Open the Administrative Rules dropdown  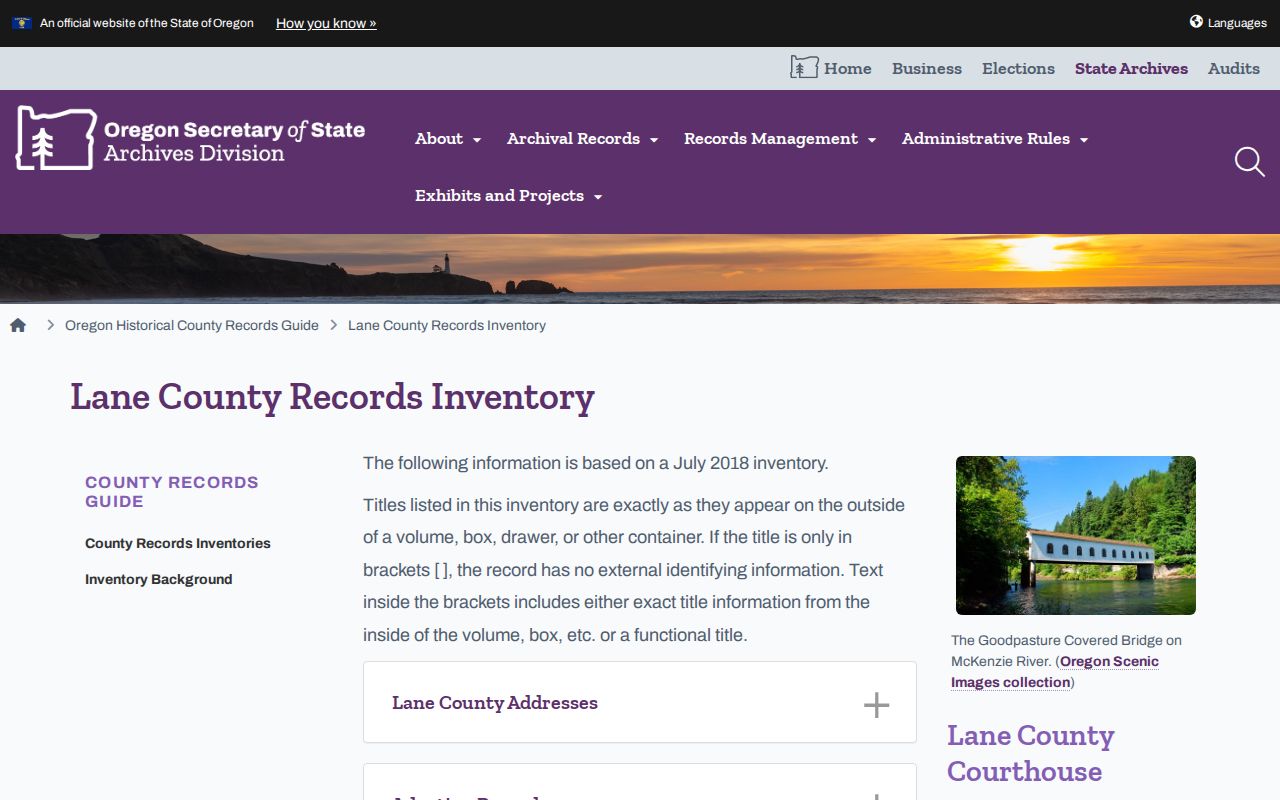(x=995, y=139)
